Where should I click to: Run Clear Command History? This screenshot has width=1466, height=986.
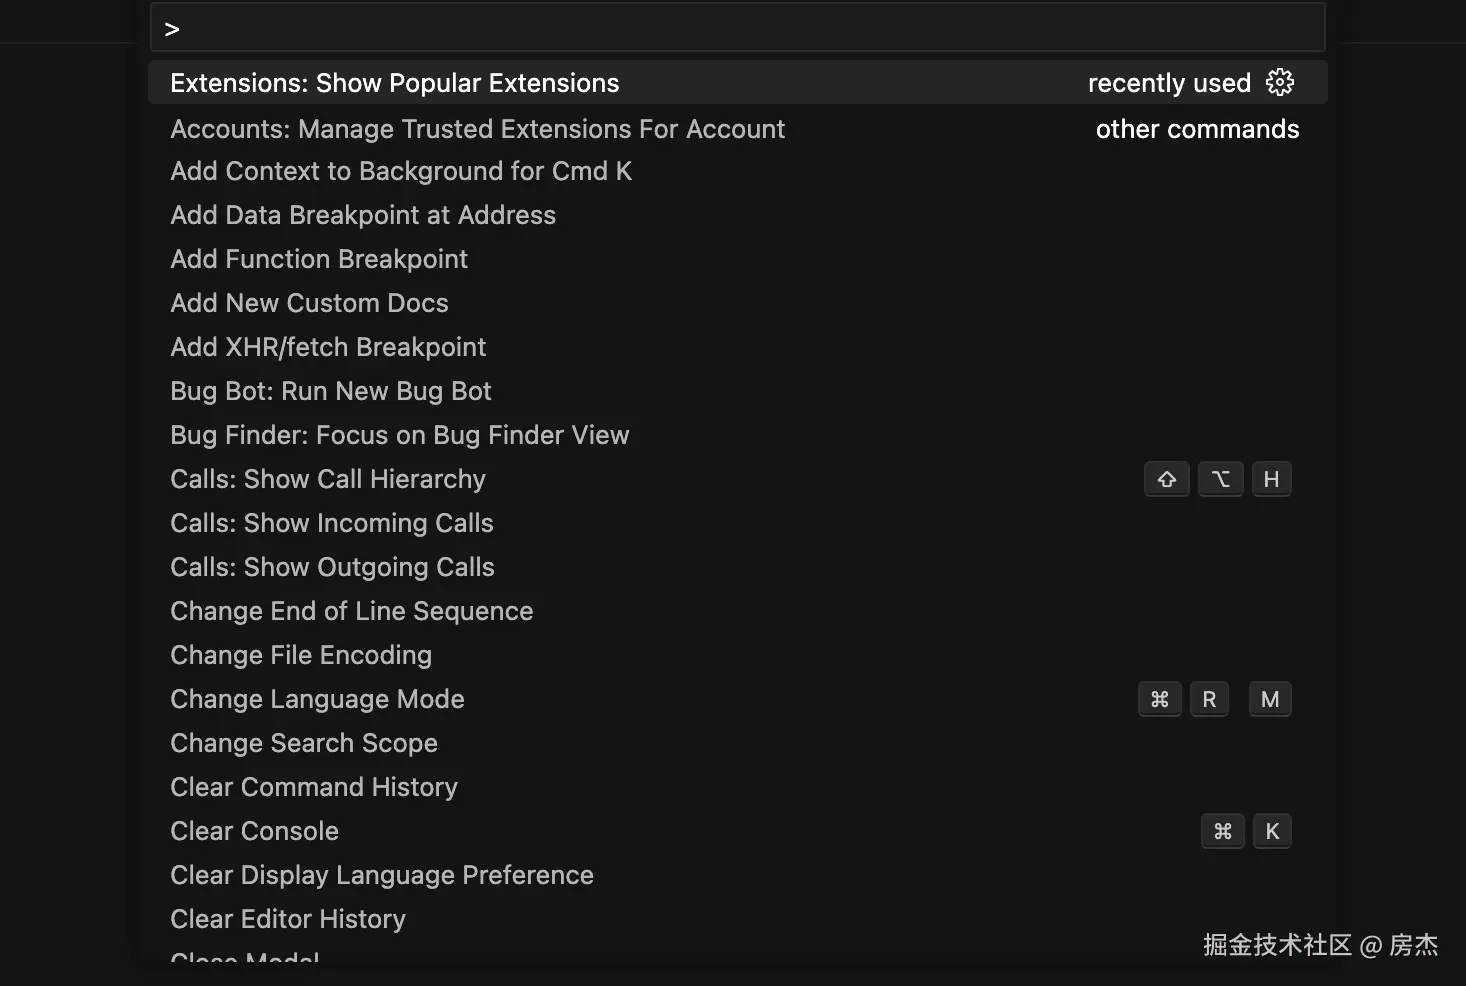[x=314, y=787]
